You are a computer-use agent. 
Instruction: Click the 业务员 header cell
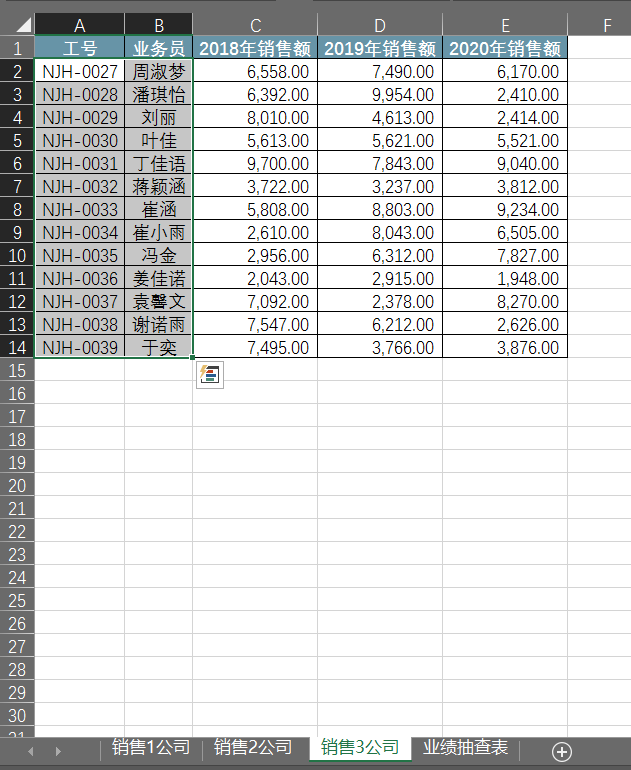(159, 48)
